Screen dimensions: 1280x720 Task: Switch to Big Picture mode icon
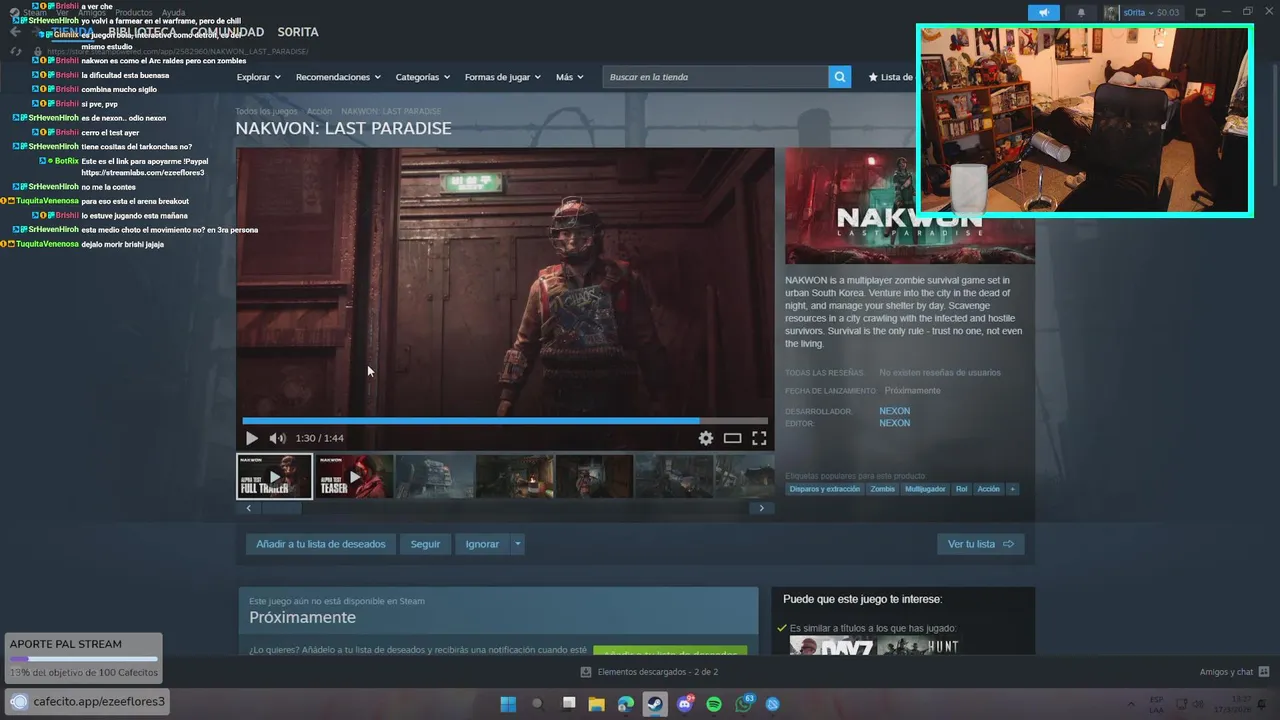click(x=1201, y=12)
